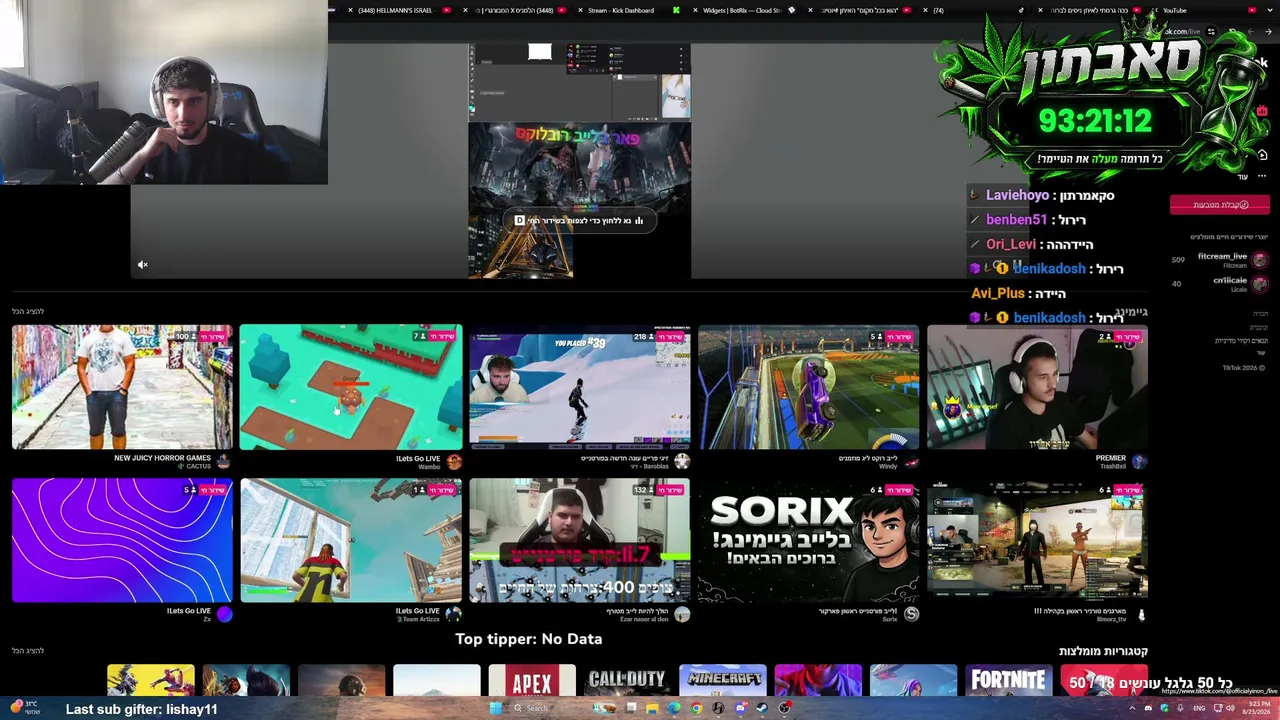The width and height of the screenshot is (1280, 720).
Task: Click 'NEW JUICY HORROR GAMES' stream title
Action: [x=163, y=458]
